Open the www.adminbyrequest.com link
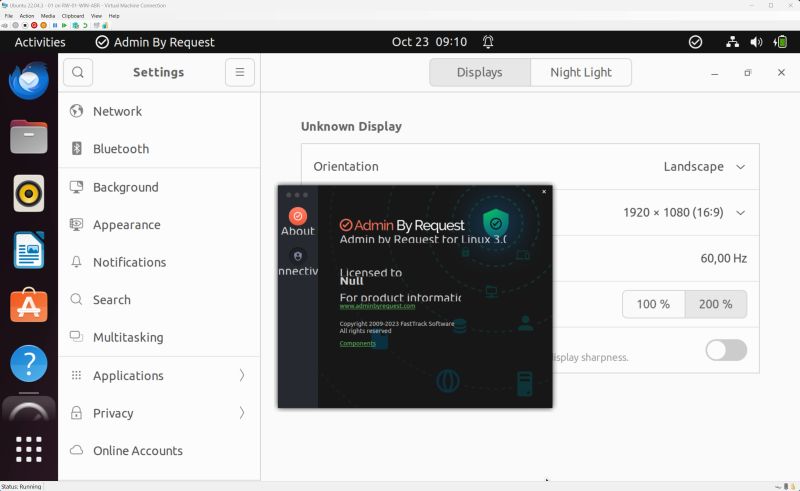The width and height of the screenshot is (800, 491). [x=377, y=306]
